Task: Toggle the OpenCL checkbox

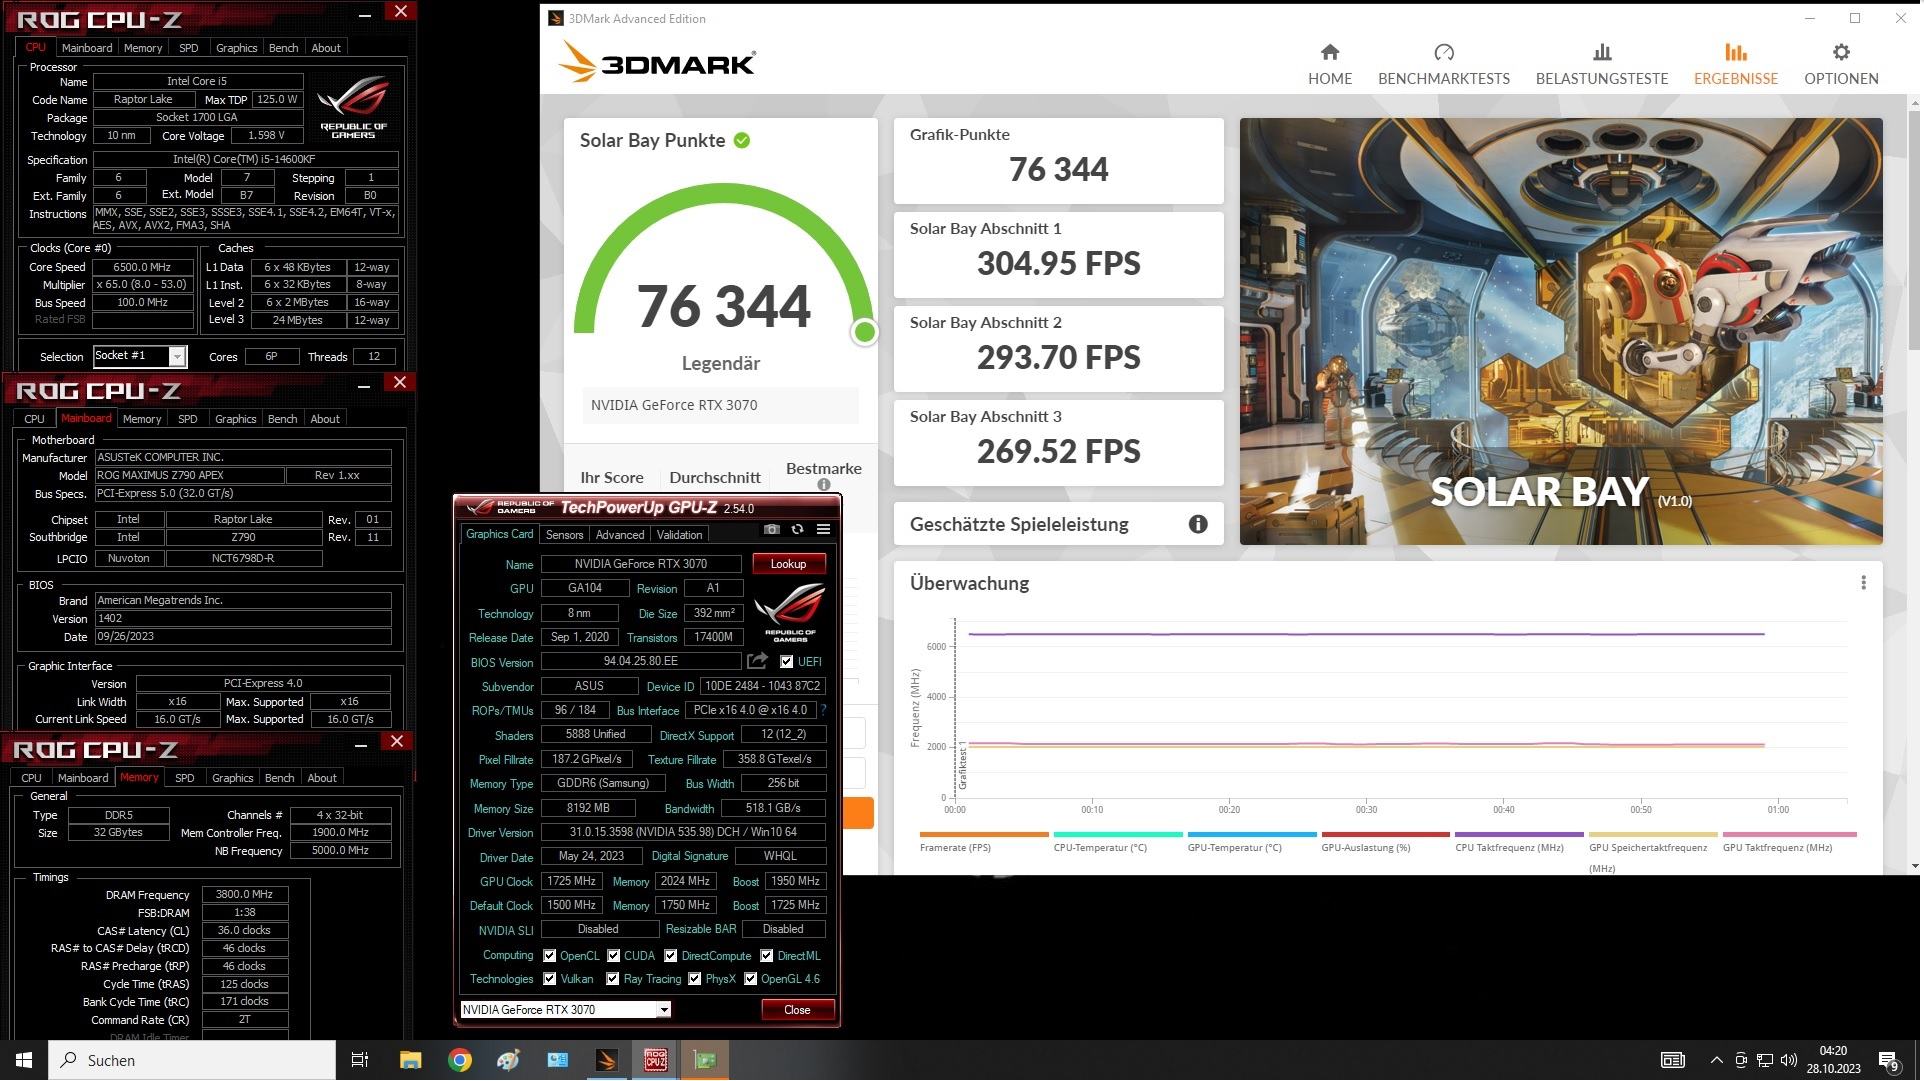Action: pos(550,957)
